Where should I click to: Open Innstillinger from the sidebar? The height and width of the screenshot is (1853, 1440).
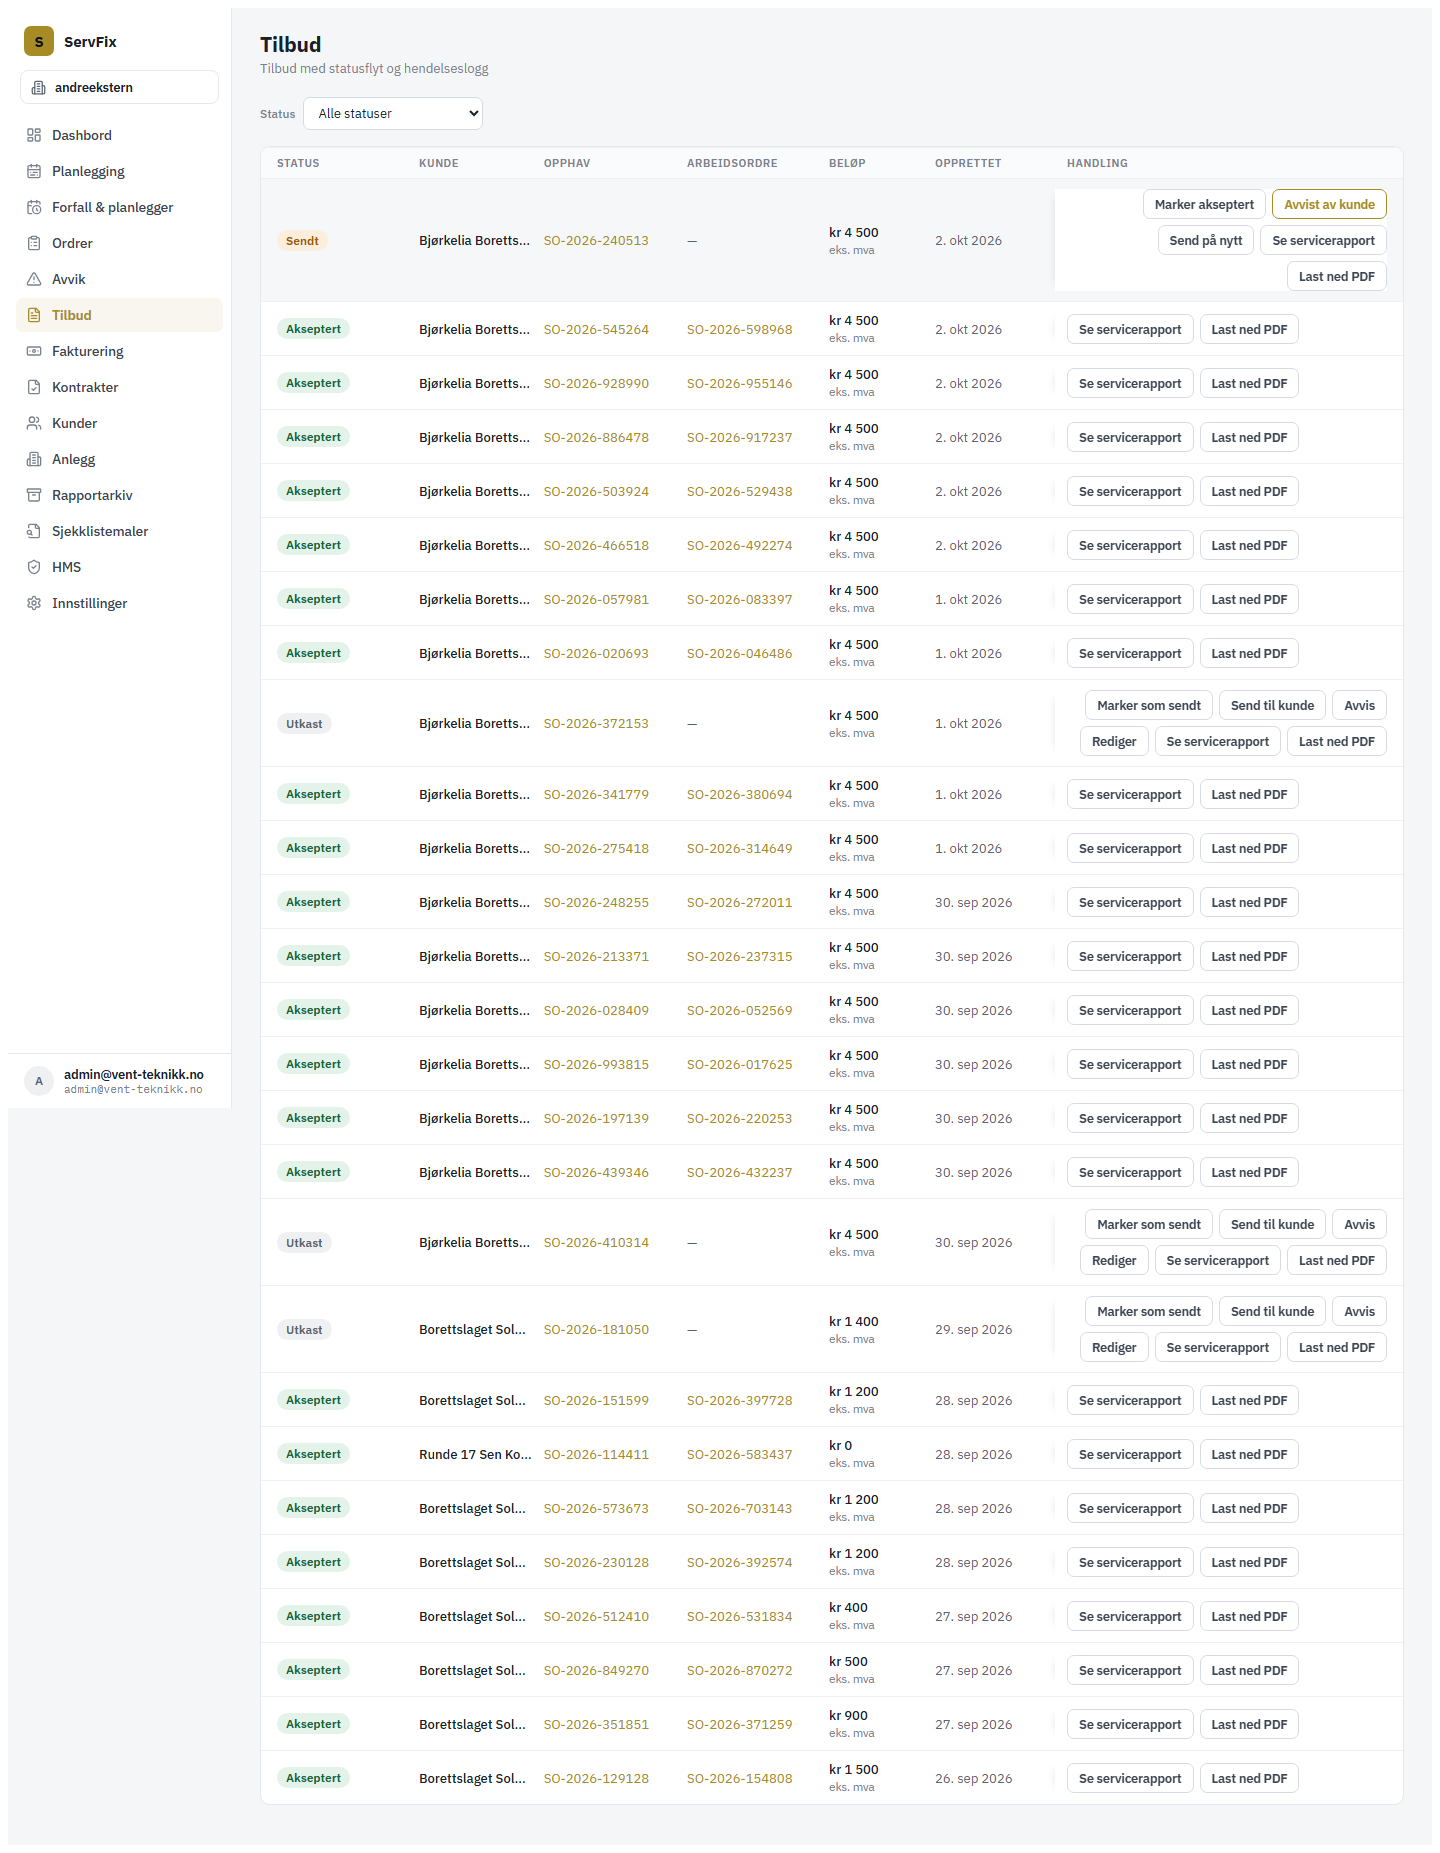click(119, 603)
